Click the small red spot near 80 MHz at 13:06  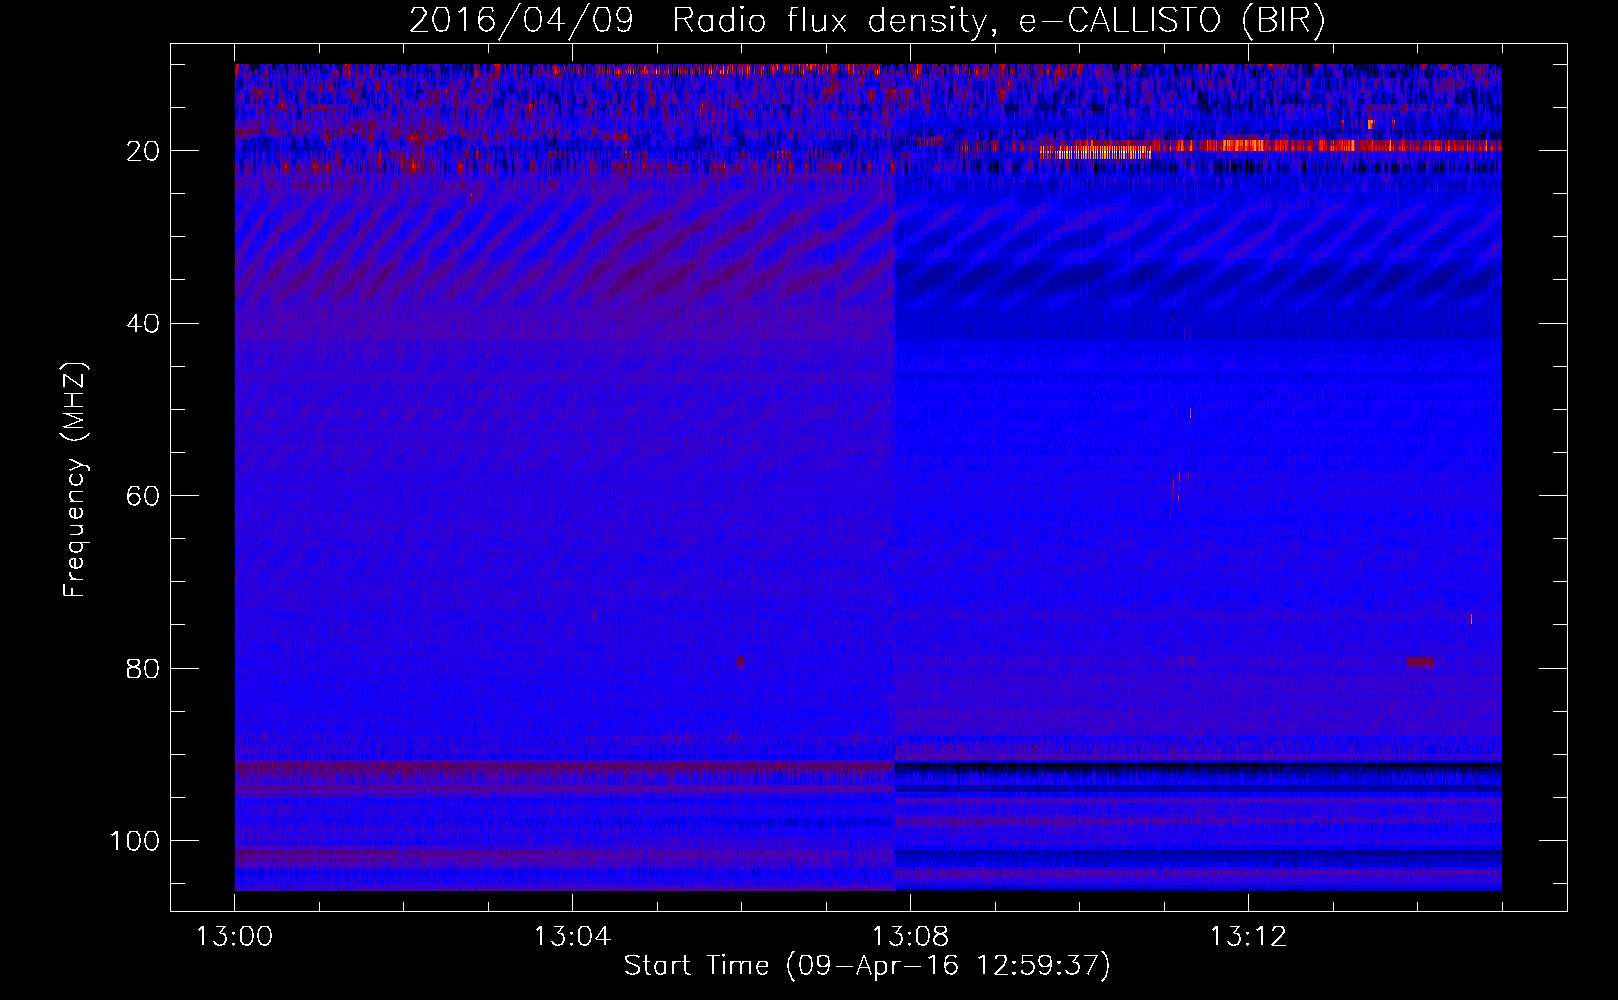tap(740, 662)
